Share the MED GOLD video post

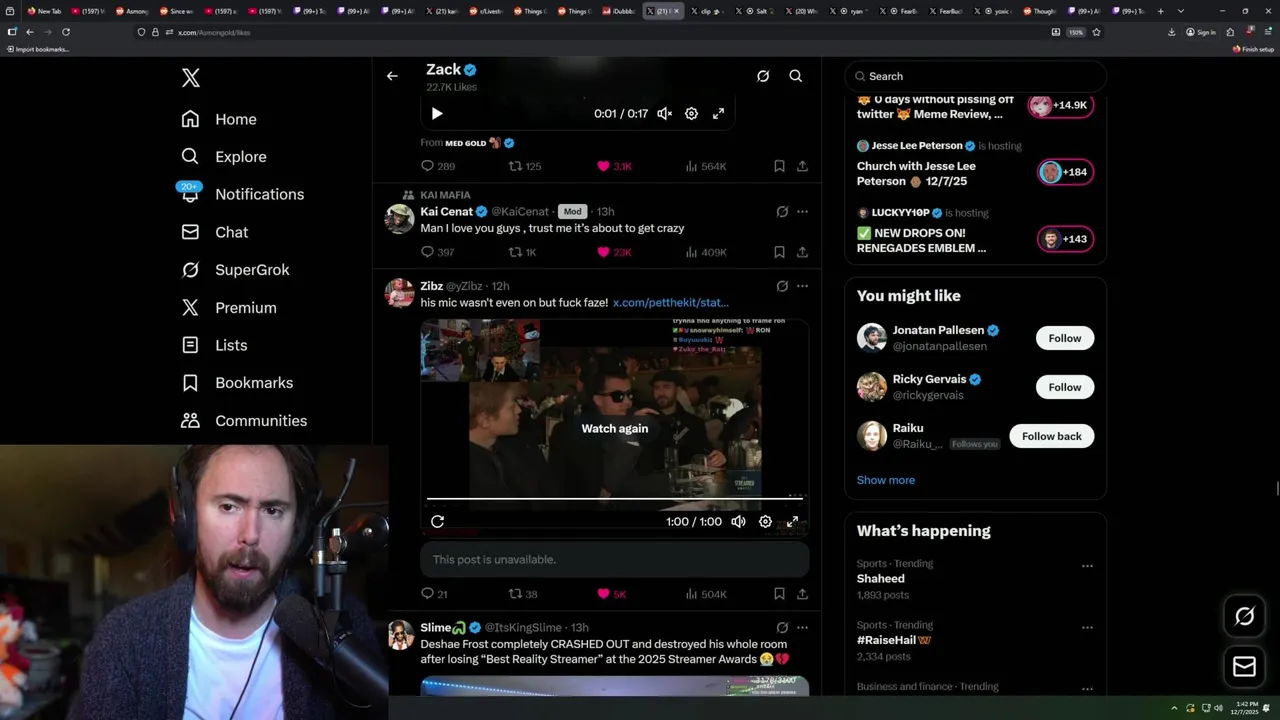tap(802, 166)
